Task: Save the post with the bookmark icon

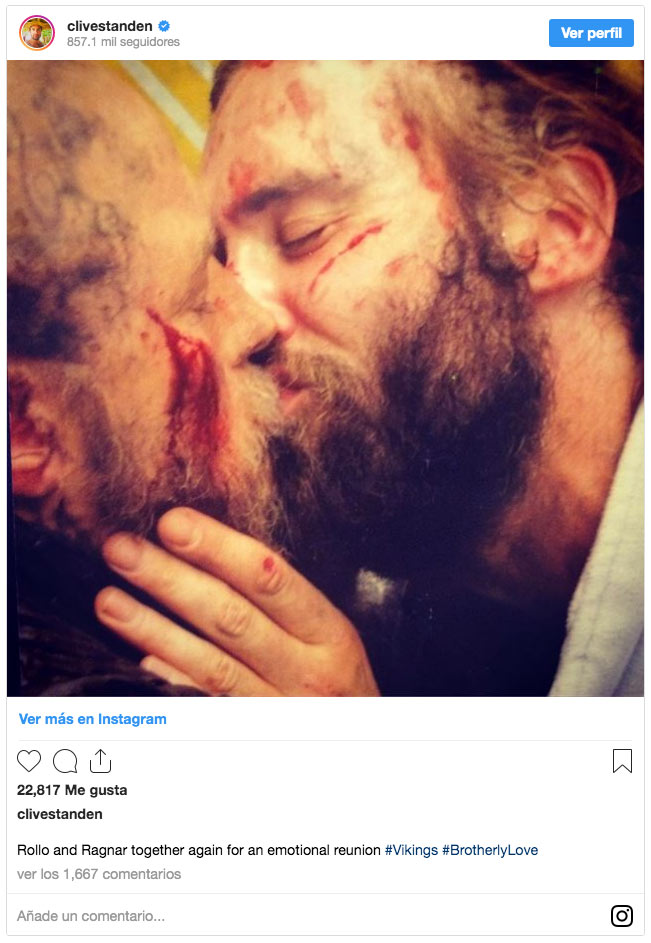Action: pyautogui.click(x=622, y=761)
